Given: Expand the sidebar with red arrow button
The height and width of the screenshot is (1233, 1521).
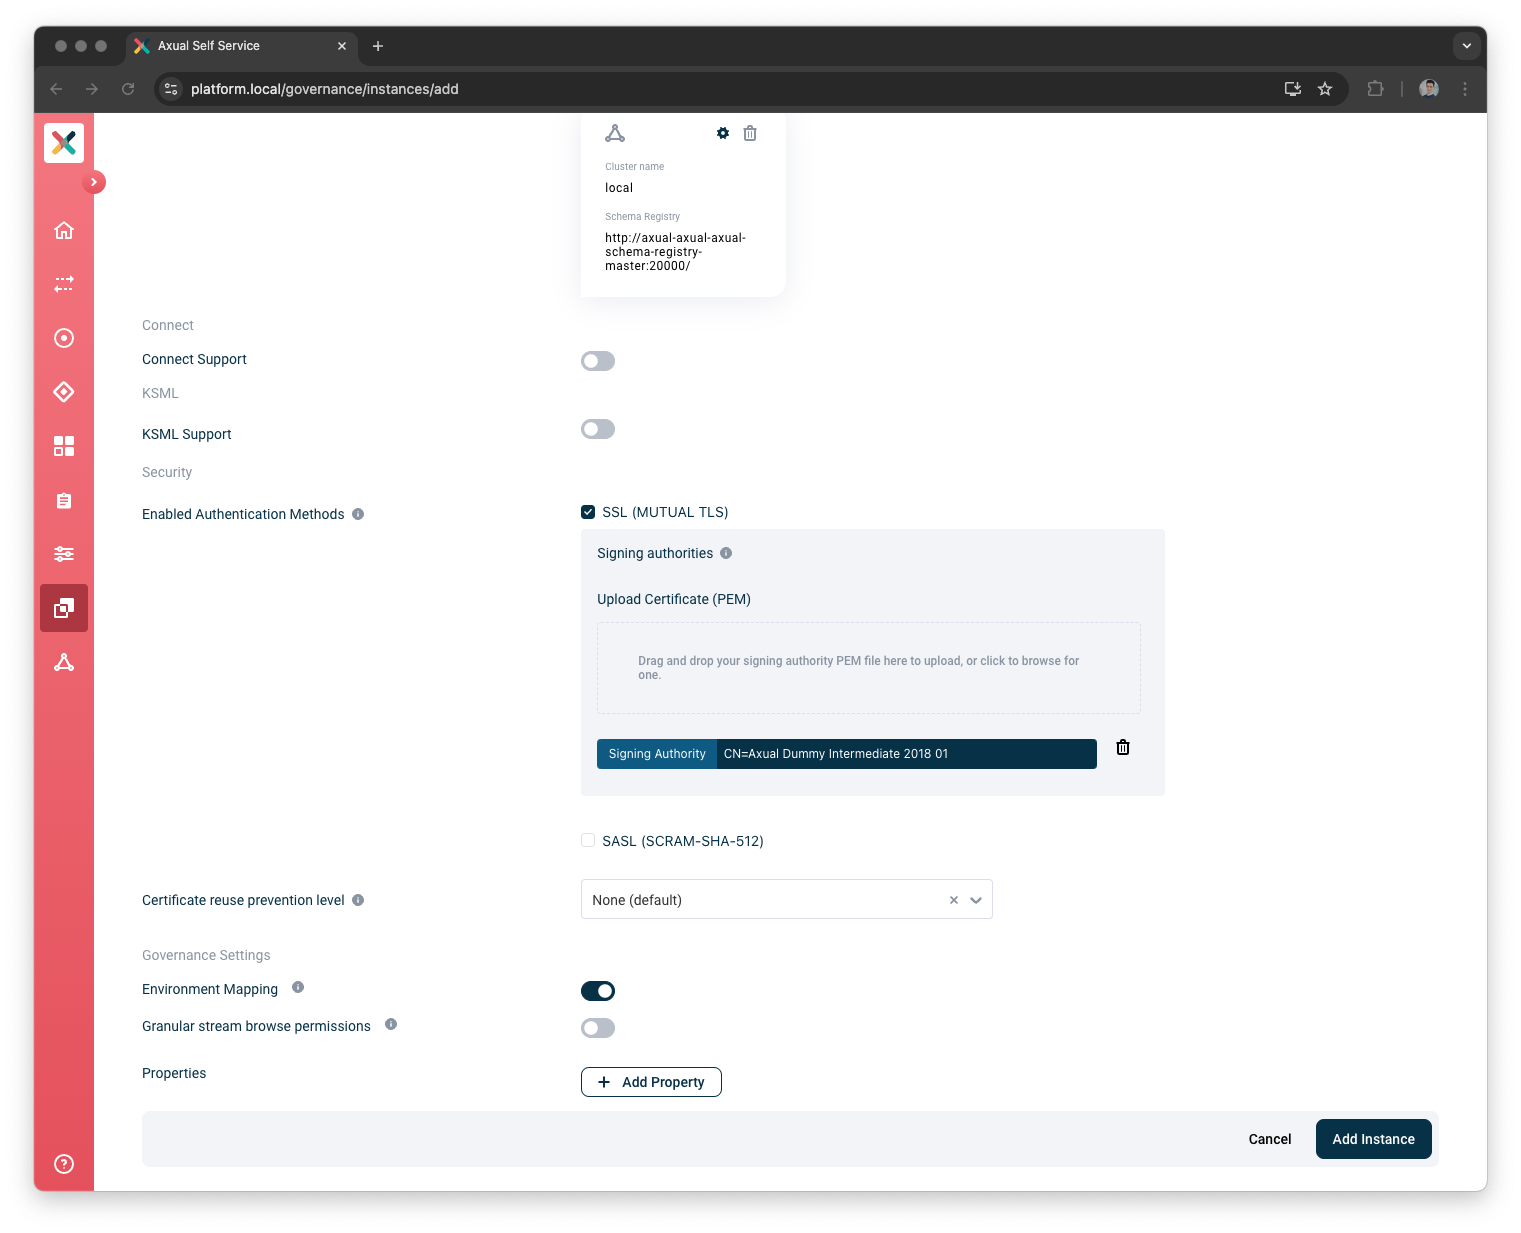Looking at the screenshot, I should (x=94, y=182).
